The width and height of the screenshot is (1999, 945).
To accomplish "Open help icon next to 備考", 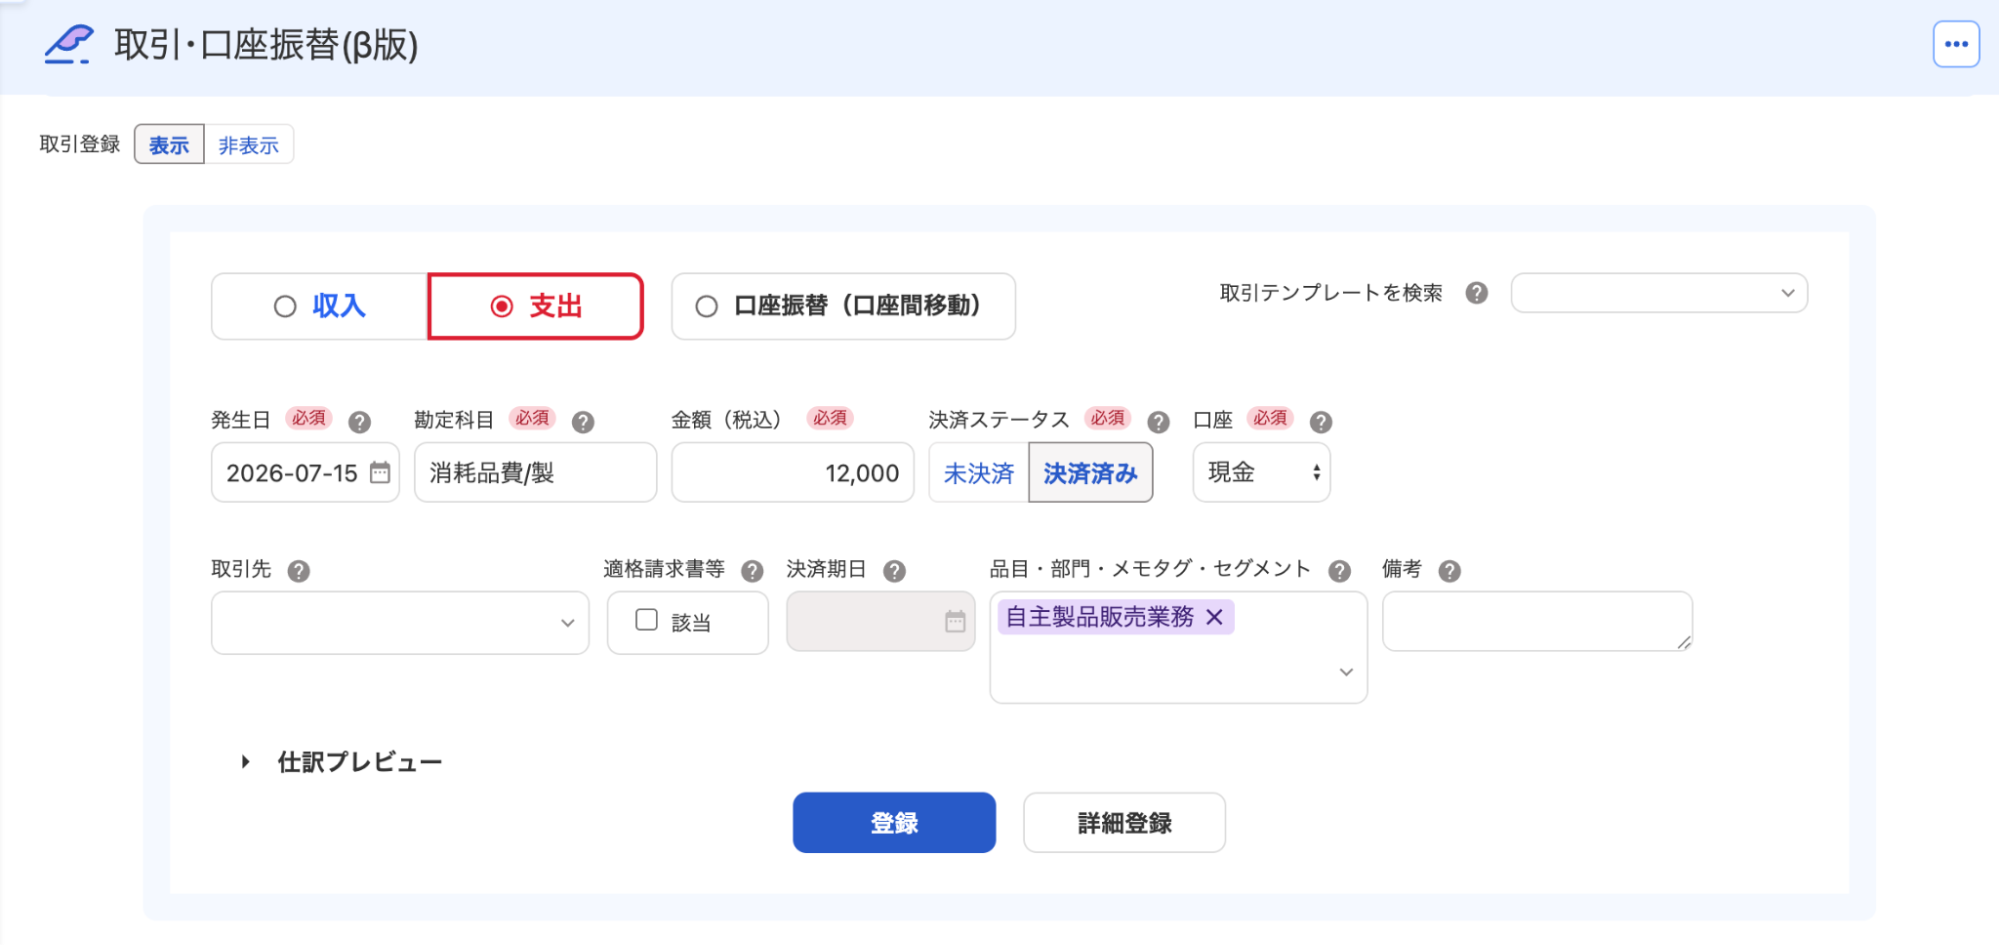I will [1449, 571].
